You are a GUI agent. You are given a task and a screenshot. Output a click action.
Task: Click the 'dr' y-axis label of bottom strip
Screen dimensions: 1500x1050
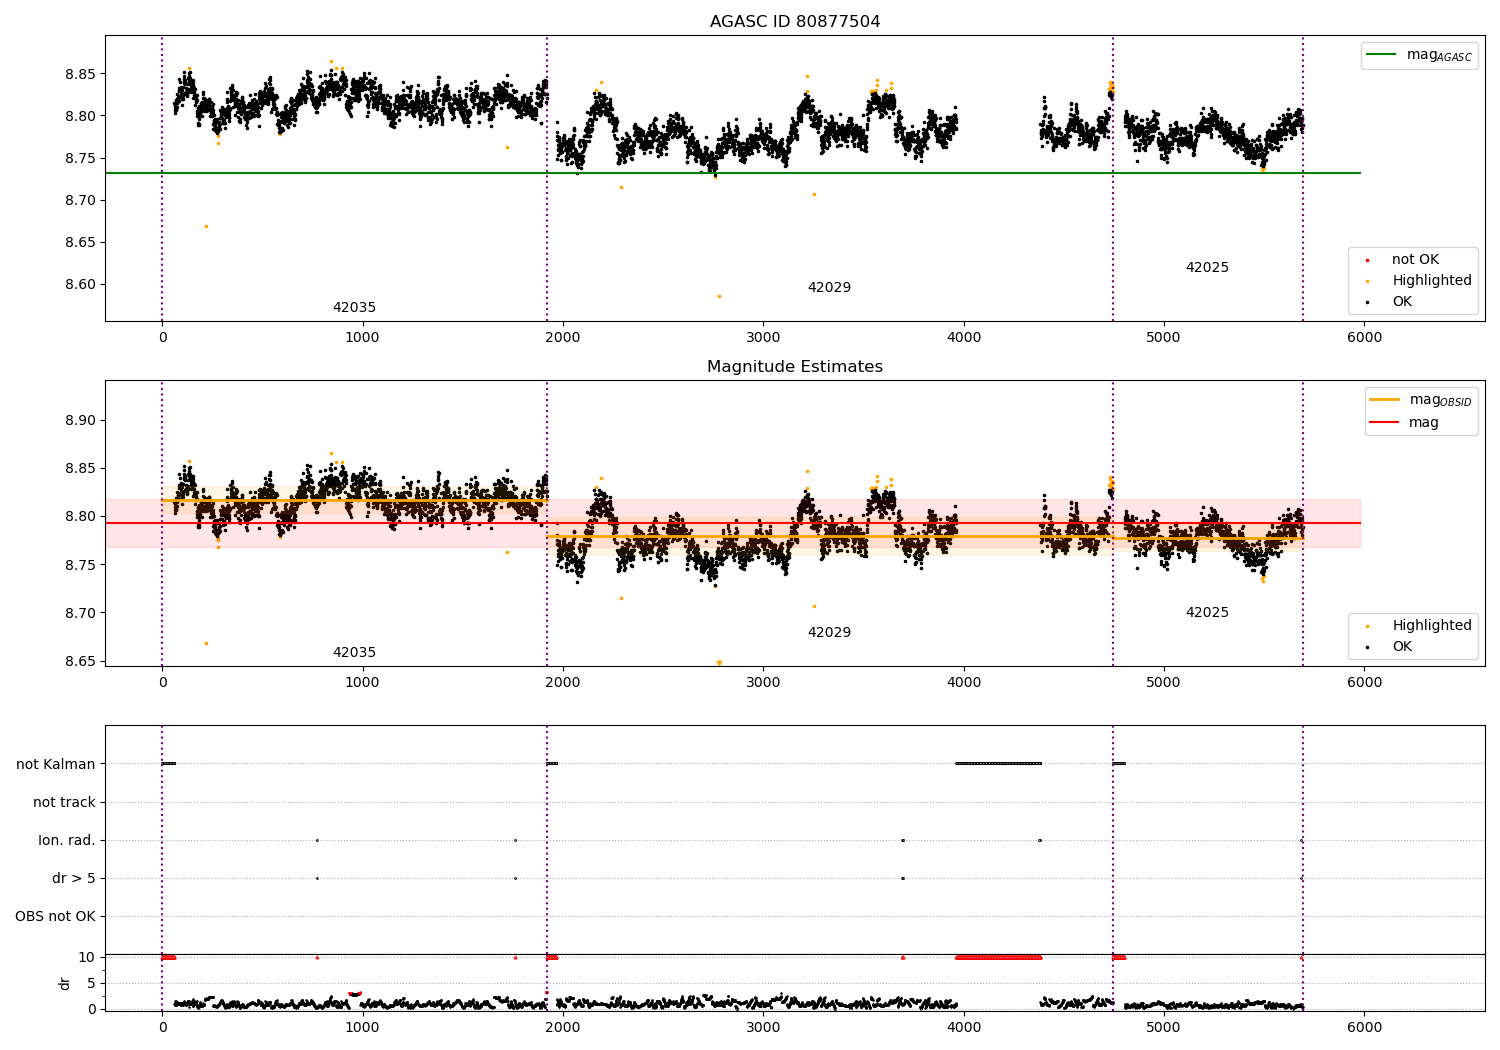click(65, 983)
